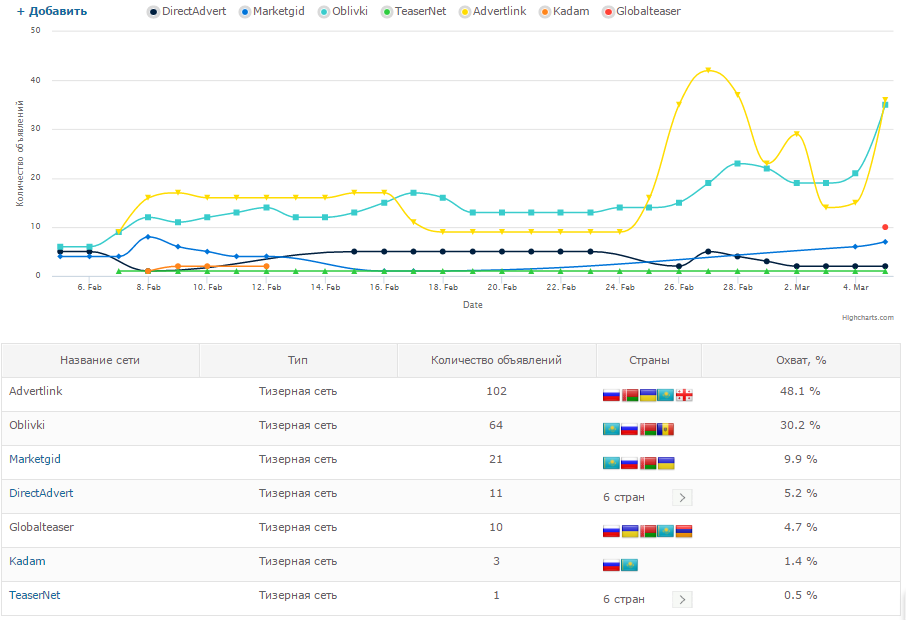Toggle Marketgid series in chart legend
906x620 pixels.
272,12
